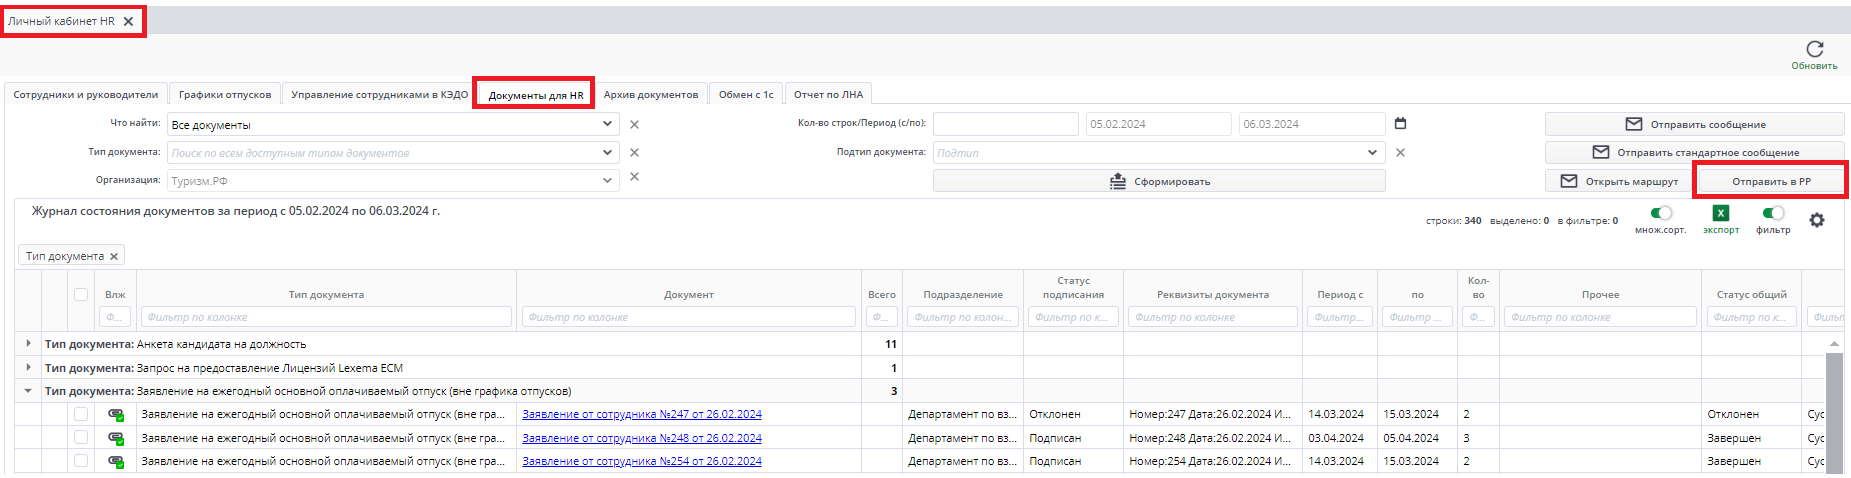This screenshot has height=478, width=1851.
Task: Open the Что найти dropdown
Action: (607, 125)
